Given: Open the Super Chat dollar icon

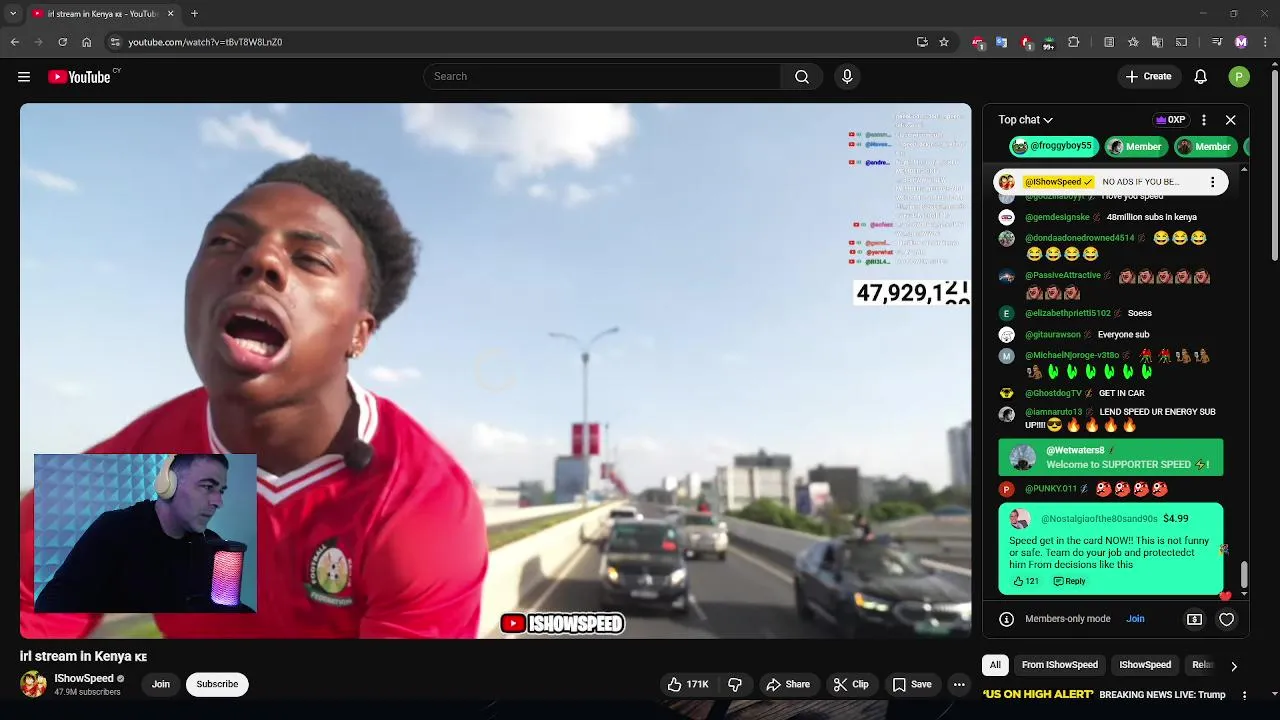Looking at the screenshot, I should pyautogui.click(x=1194, y=619).
